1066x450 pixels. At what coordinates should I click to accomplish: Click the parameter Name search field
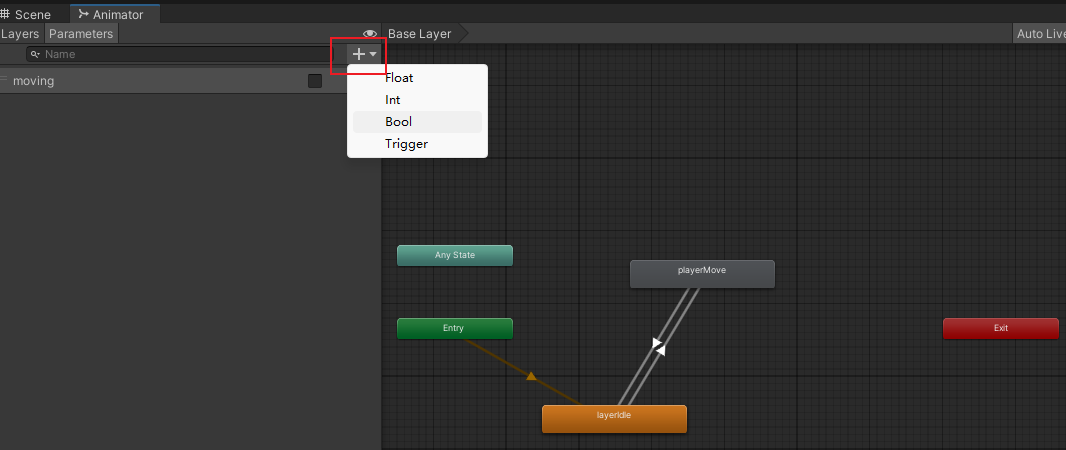(x=180, y=54)
